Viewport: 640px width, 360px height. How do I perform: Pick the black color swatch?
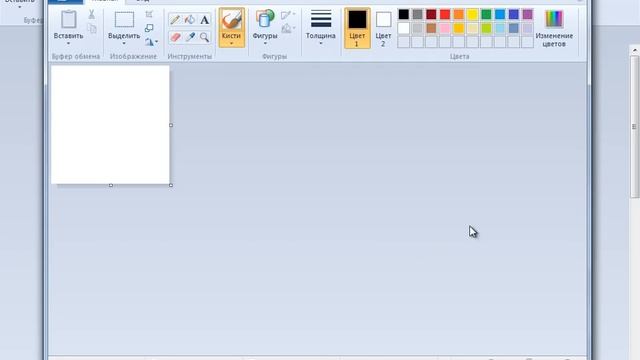coord(404,15)
